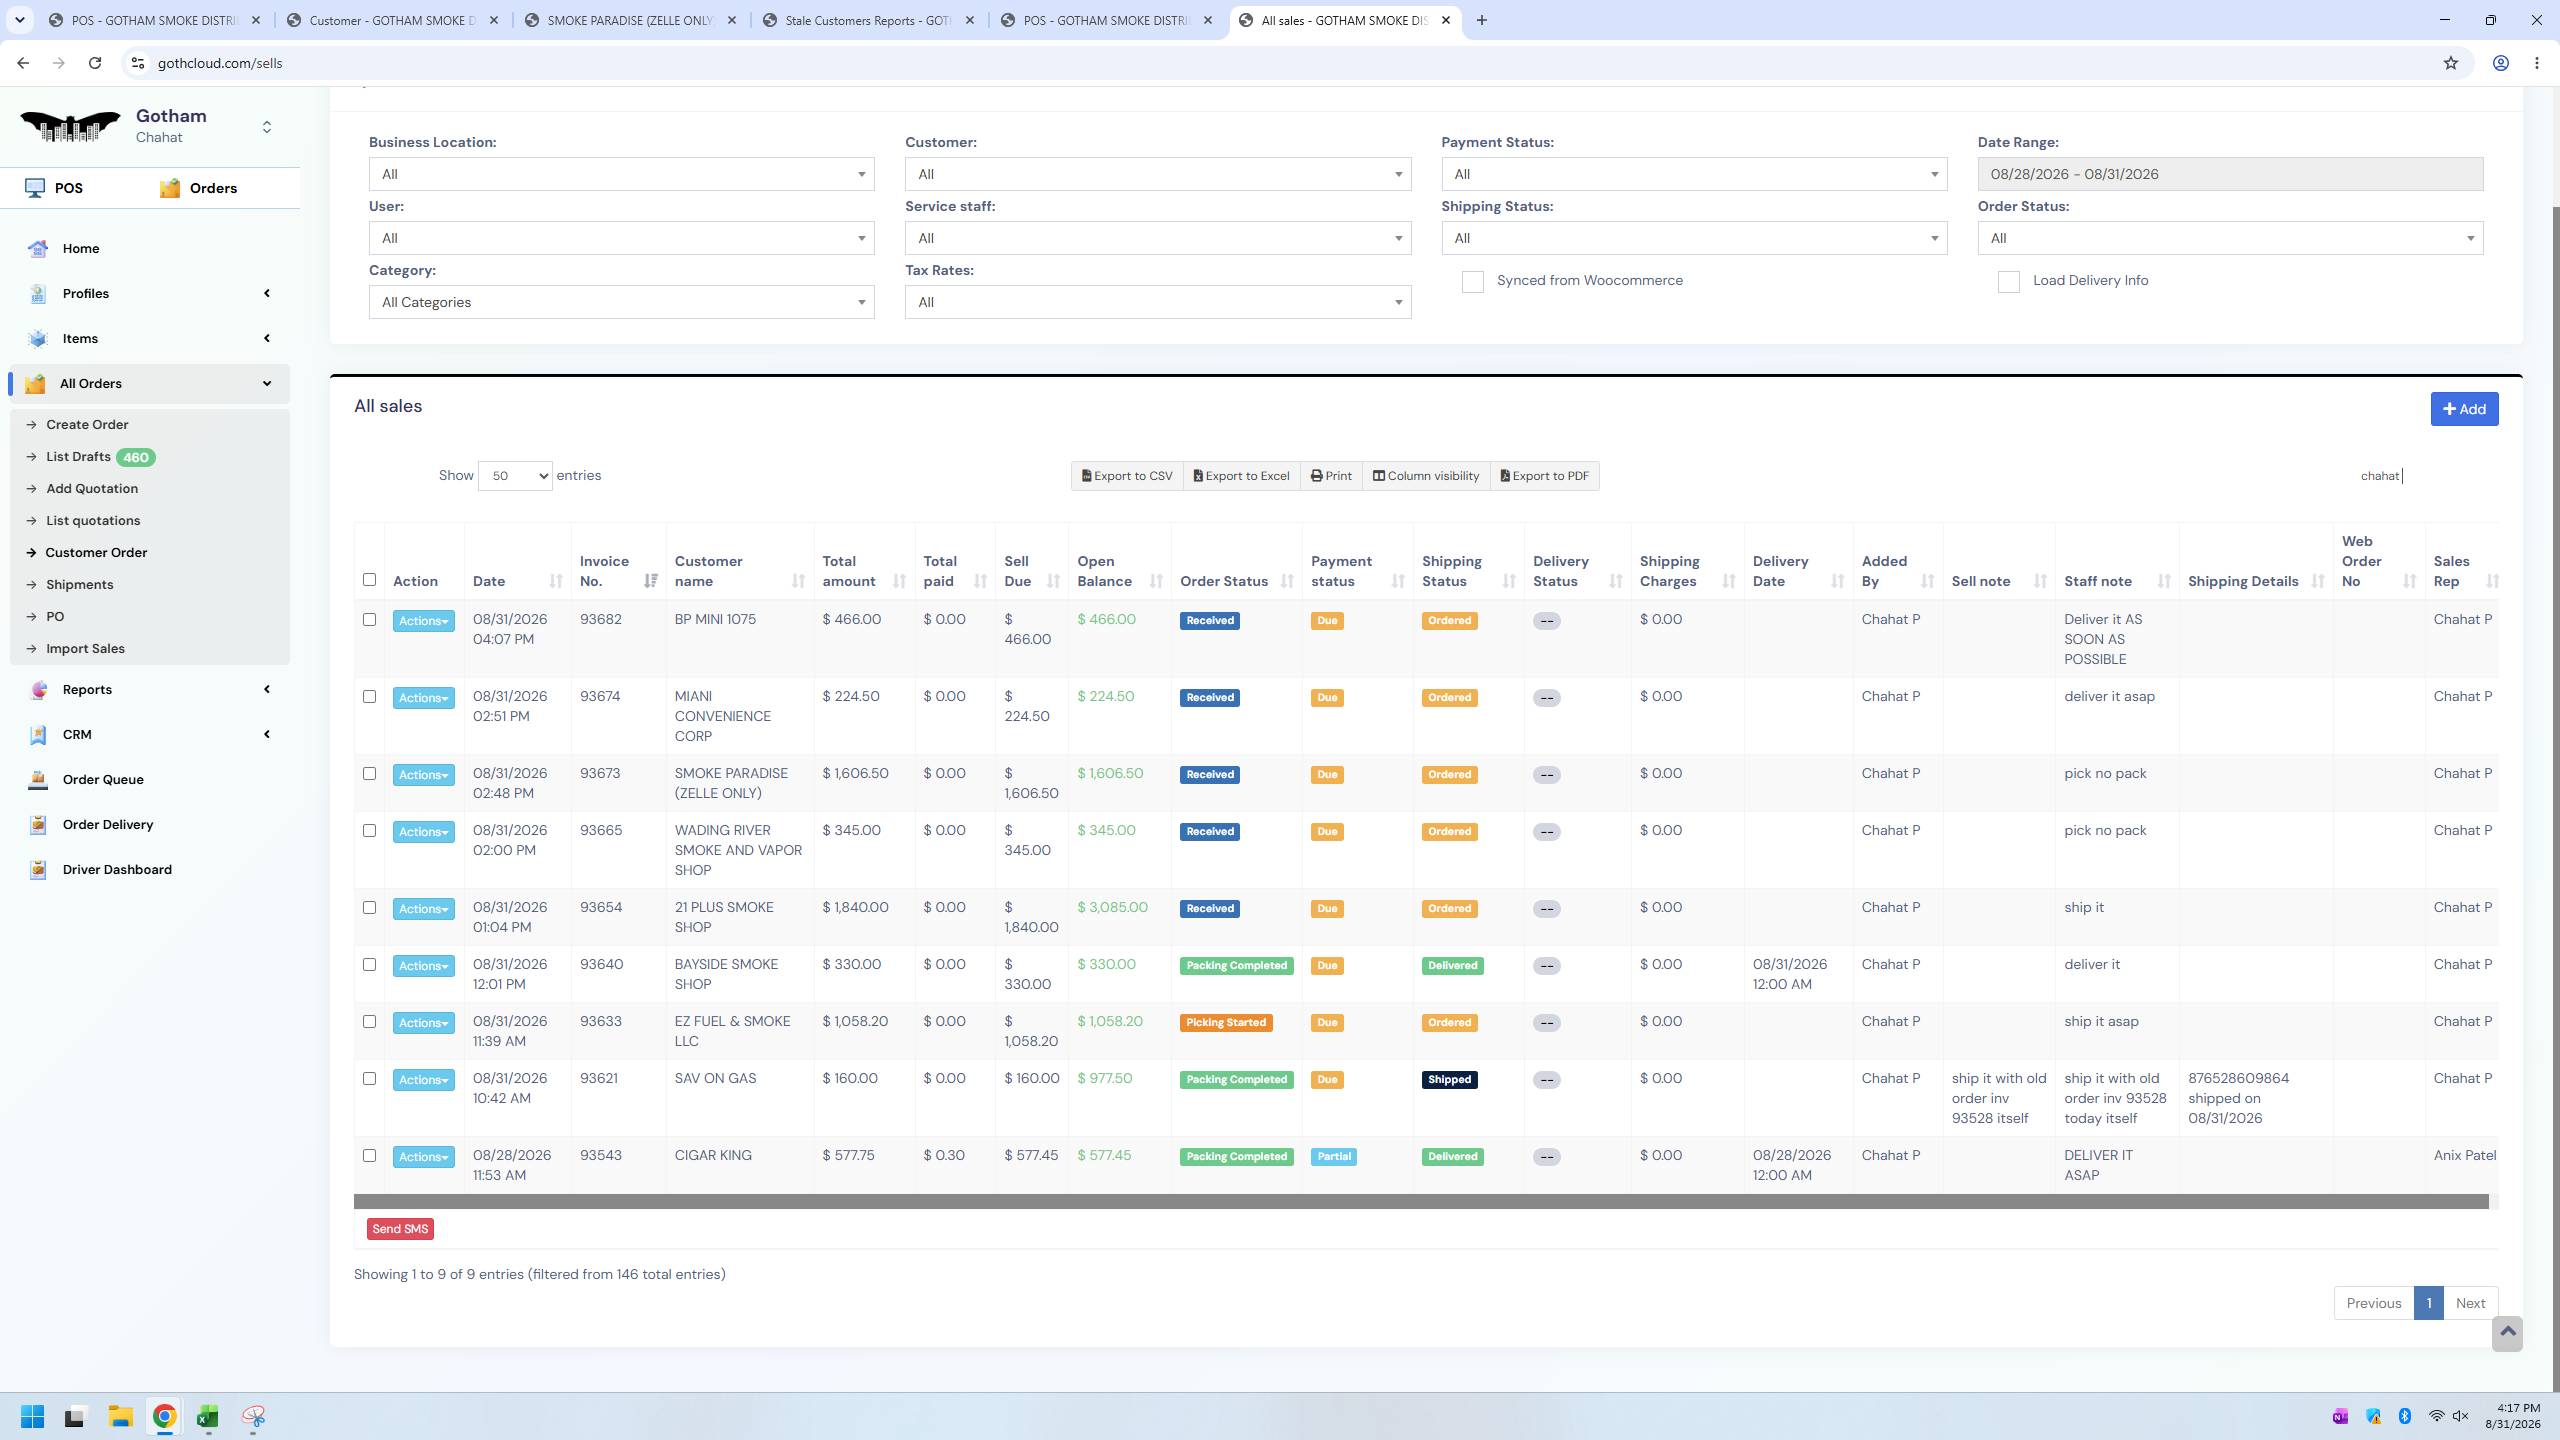Click the scroll-to-top arrow icon
The image size is (2560, 1440).
tap(2507, 1333)
